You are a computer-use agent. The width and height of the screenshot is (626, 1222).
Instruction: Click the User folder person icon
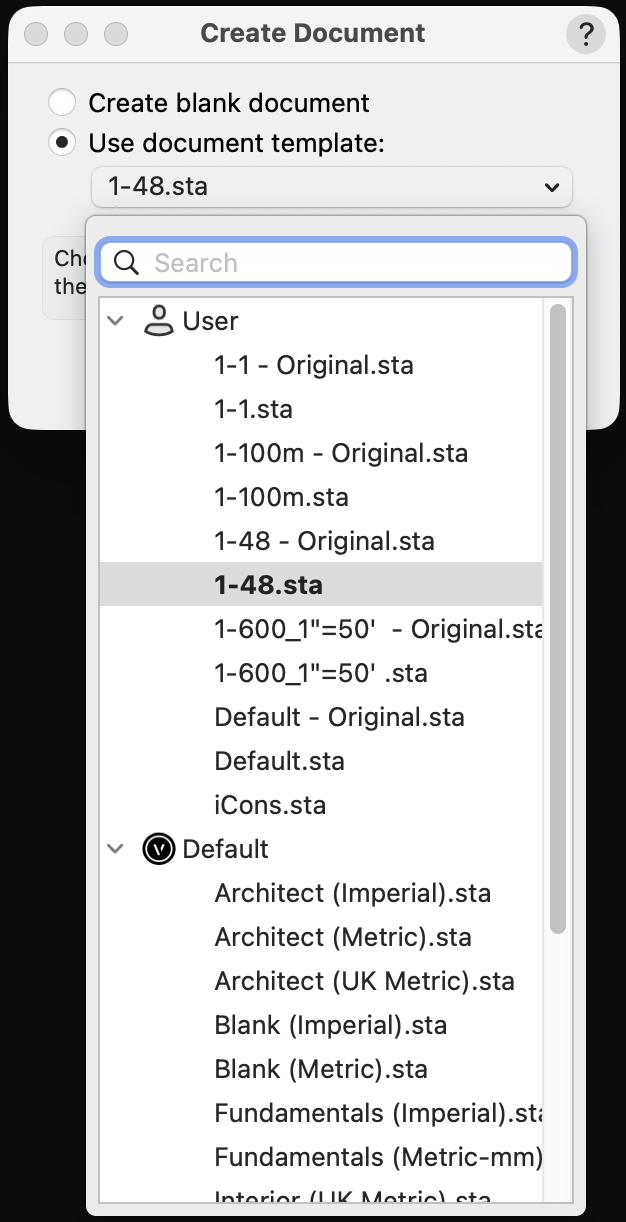159,321
